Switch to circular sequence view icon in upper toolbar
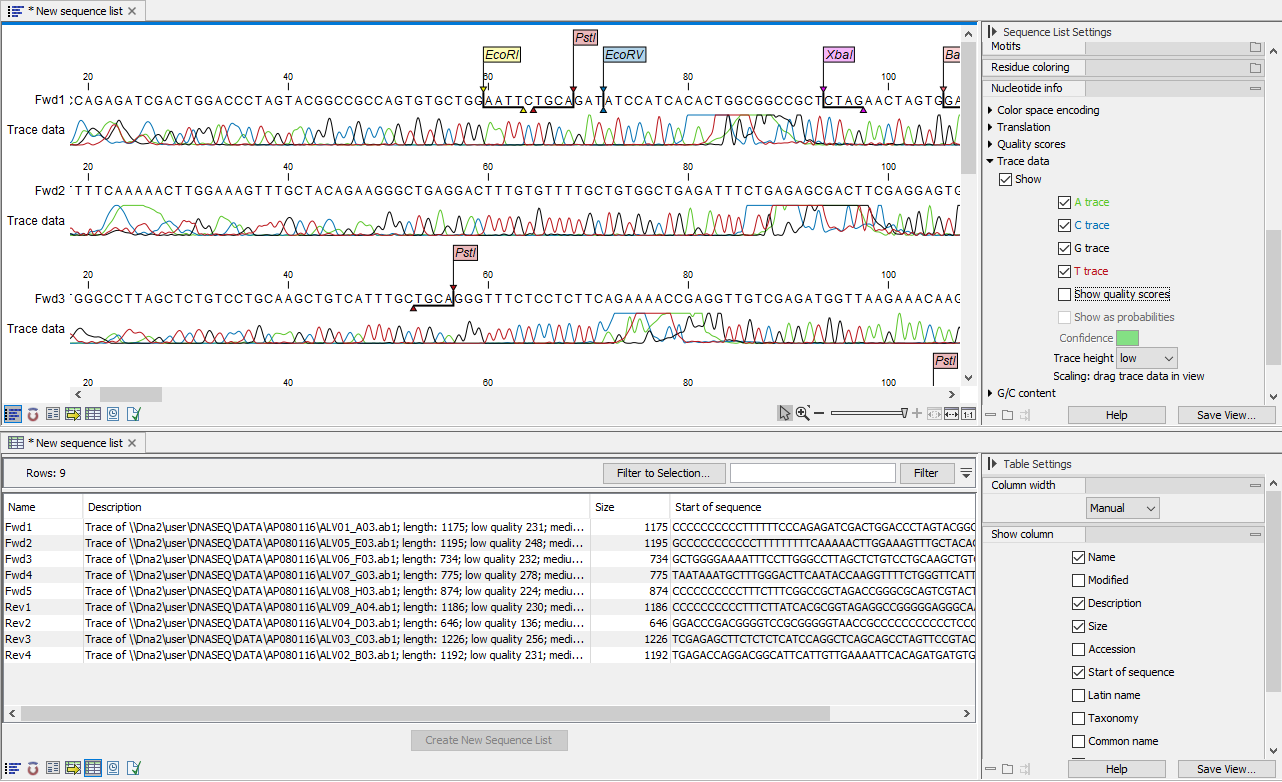 [33, 414]
